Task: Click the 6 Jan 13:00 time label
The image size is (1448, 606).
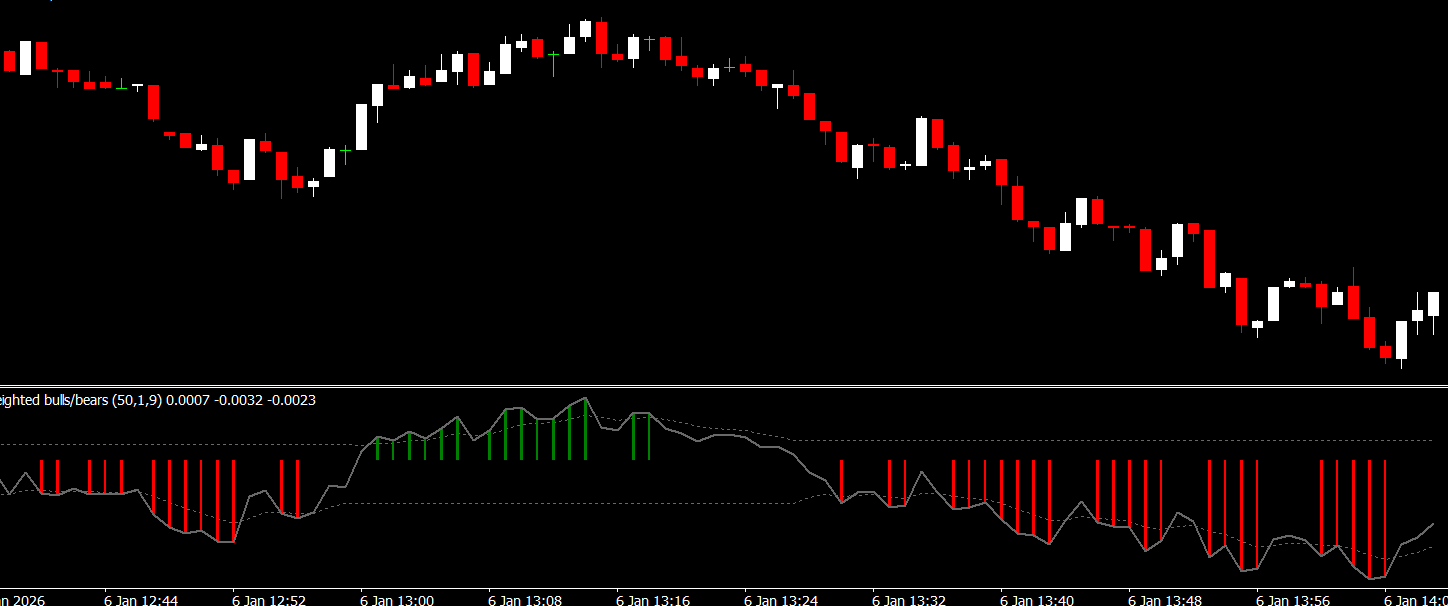Action: [397, 600]
